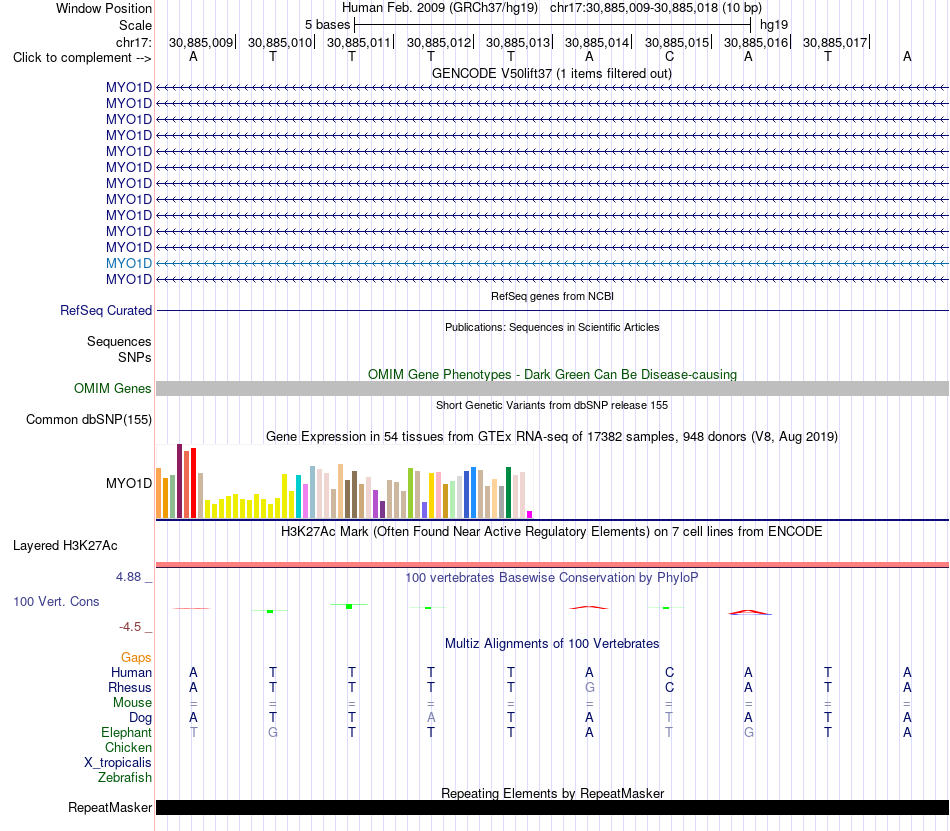Click the MYO1D label beside the GTEx bar chart
This screenshot has width=950, height=831.
click(x=128, y=483)
